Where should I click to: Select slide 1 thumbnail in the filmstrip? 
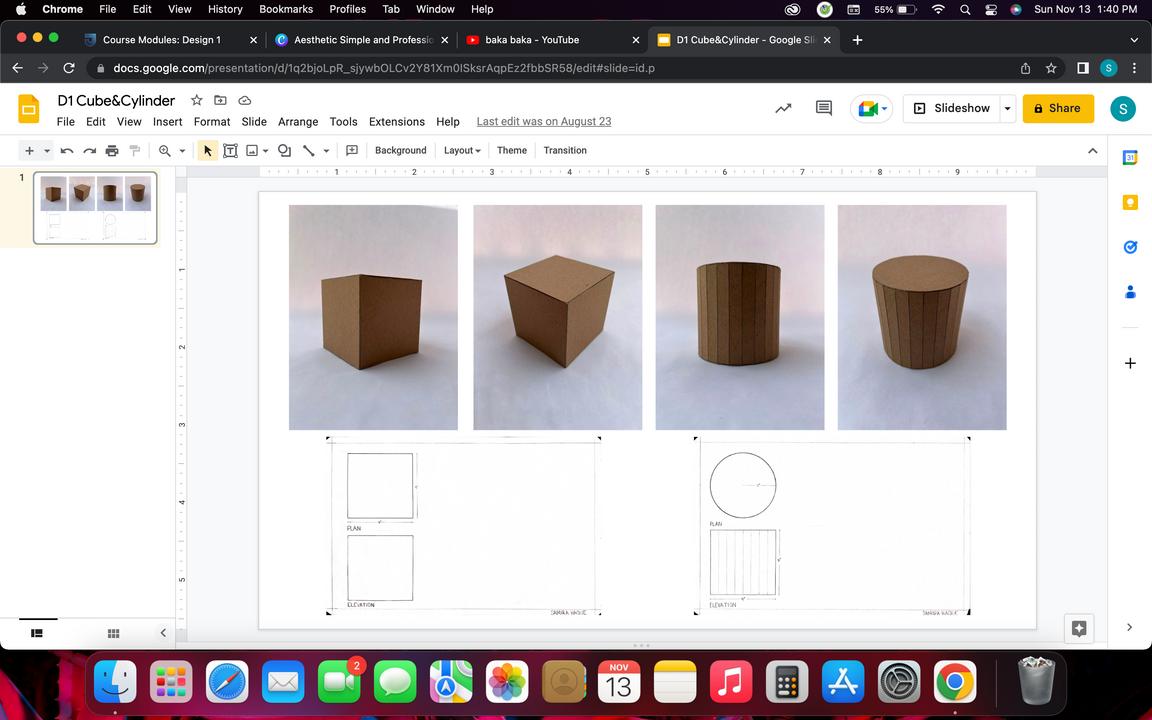tap(95, 208)
